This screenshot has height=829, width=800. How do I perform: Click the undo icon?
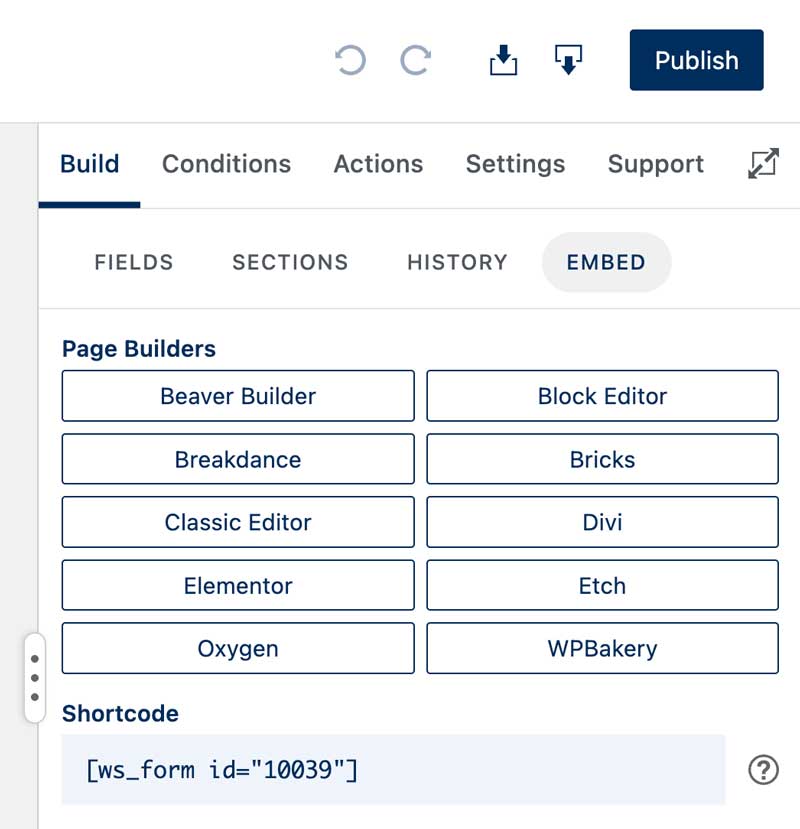pos(350,60)
